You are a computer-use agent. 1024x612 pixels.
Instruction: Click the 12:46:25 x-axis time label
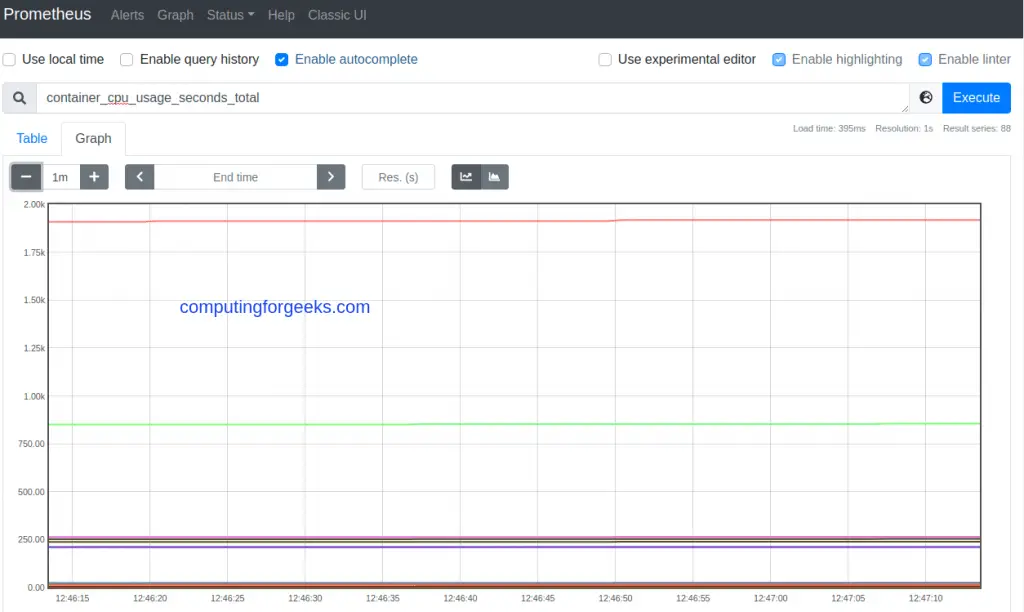click(227, 598)
